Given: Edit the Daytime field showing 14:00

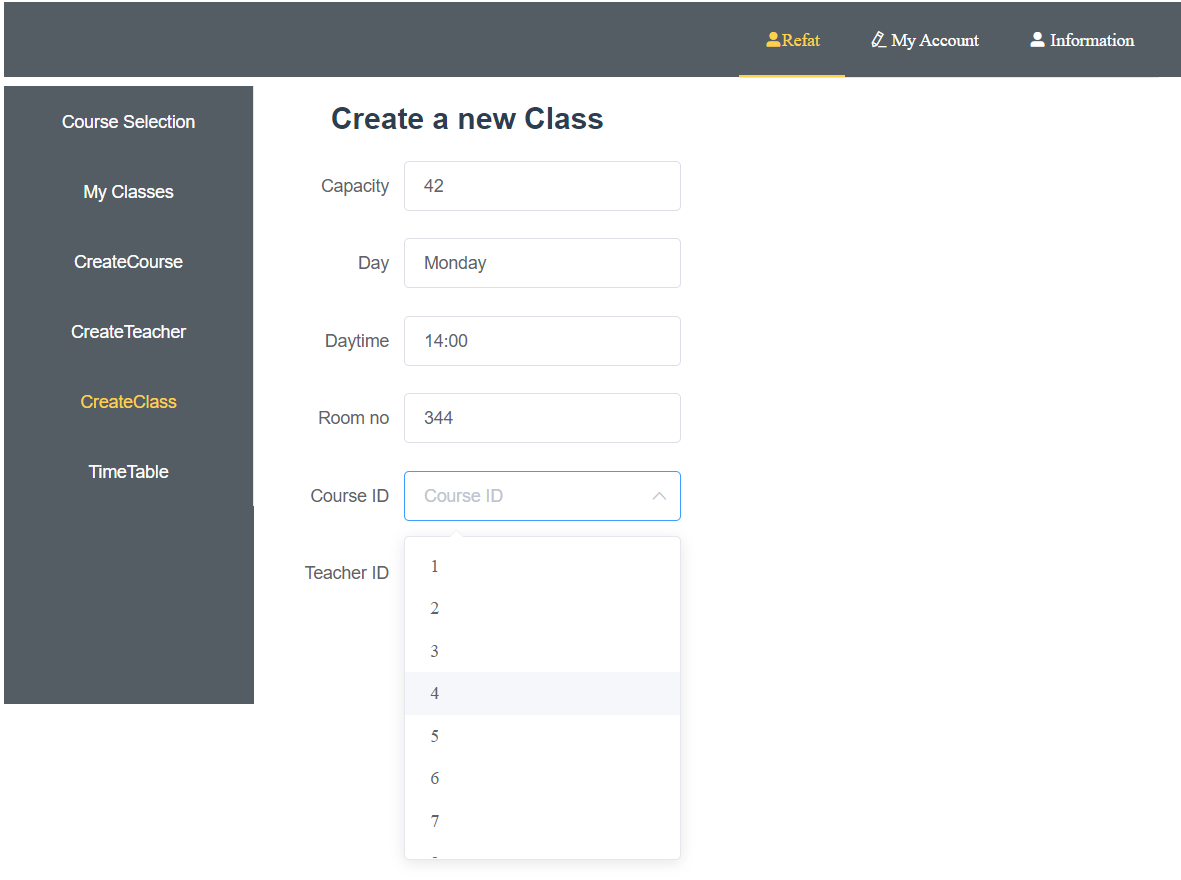Looking at the screenshot, I should click(x=542, y=340).
